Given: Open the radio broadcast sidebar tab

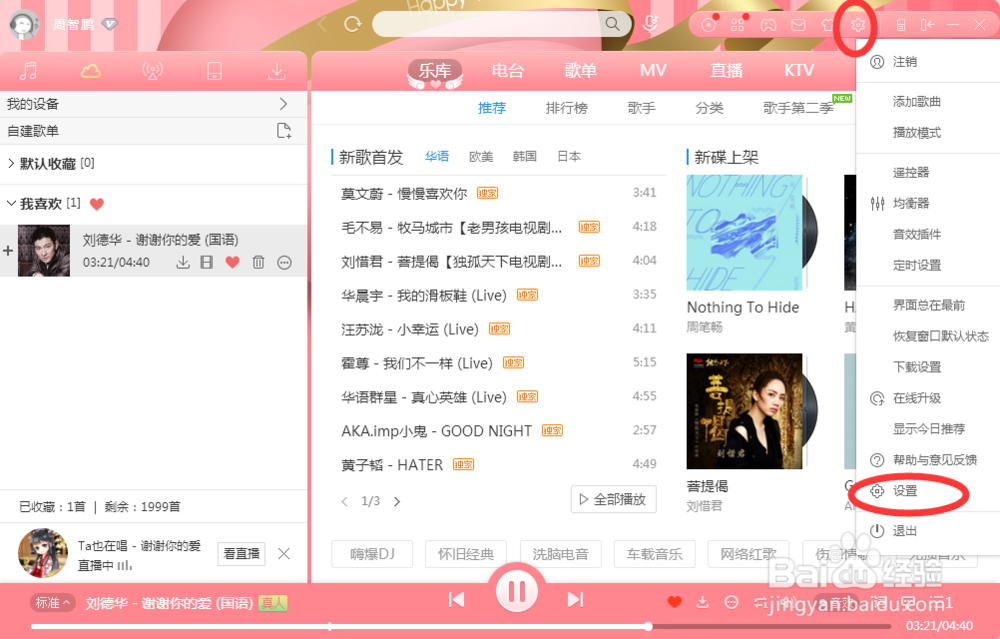Looking at the screenshot, I should [x=152, y=71].
